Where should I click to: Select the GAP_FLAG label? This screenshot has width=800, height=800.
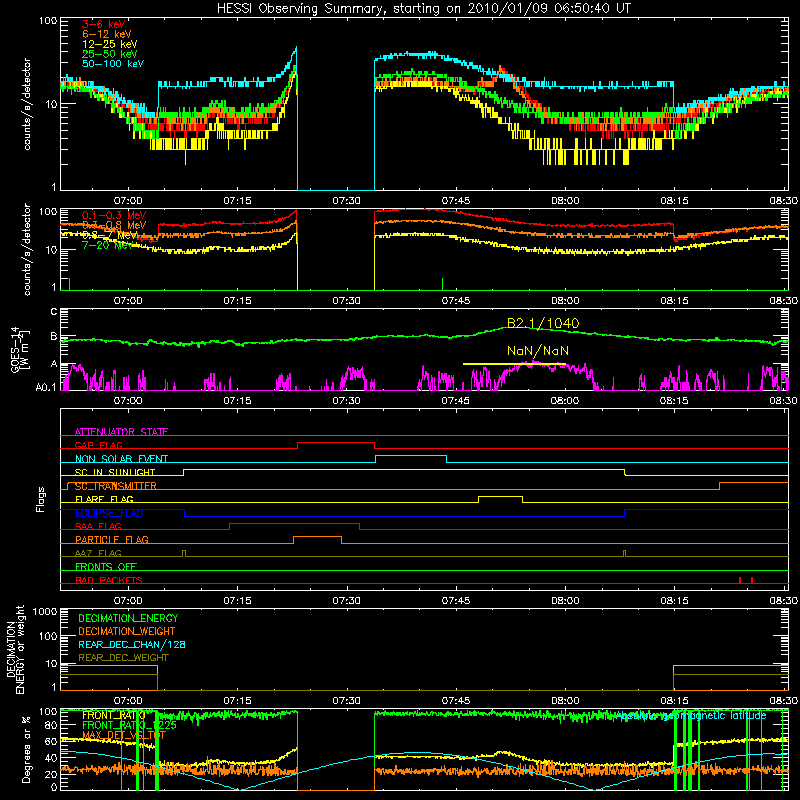pos(98,445)
